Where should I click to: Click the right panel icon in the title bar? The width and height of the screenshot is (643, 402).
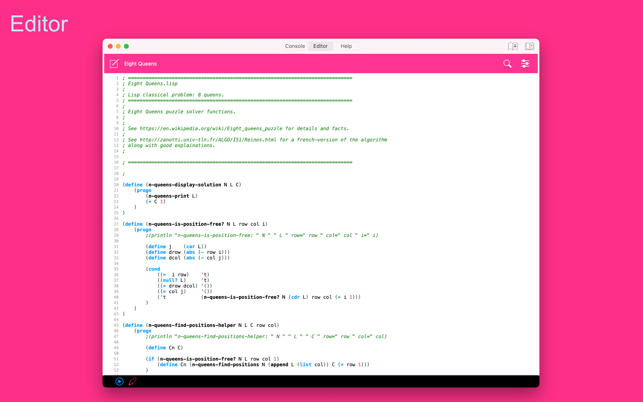coord(529,46)
